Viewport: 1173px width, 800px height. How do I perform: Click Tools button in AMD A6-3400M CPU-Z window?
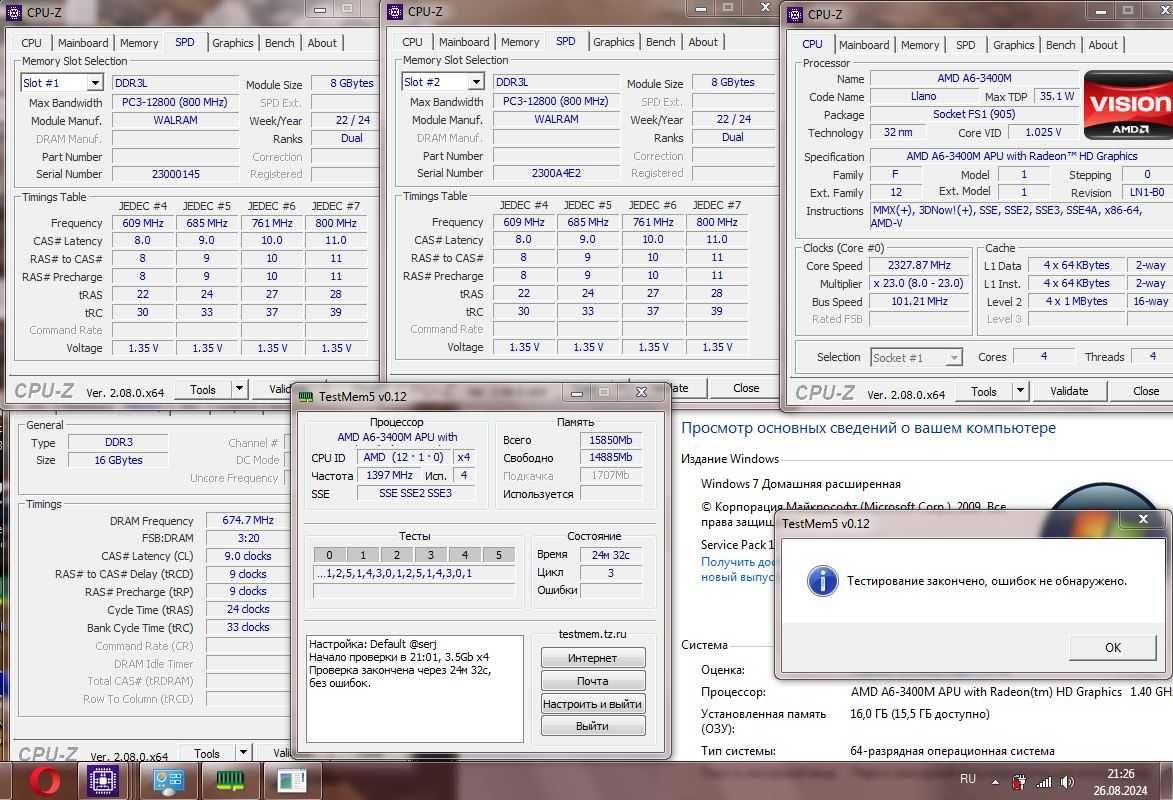(x=984, y=391)
